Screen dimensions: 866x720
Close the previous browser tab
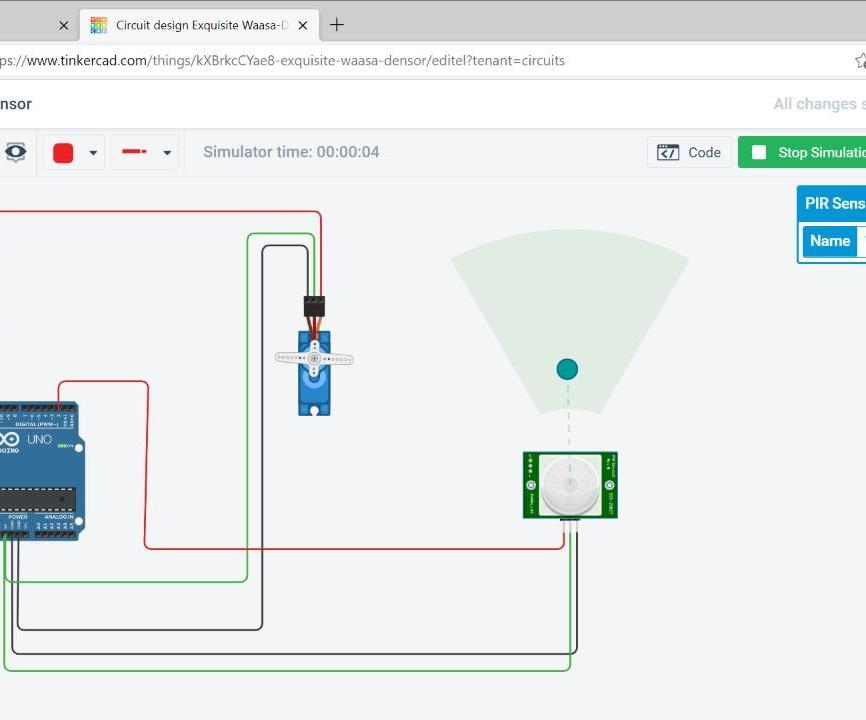click(64, 25)
